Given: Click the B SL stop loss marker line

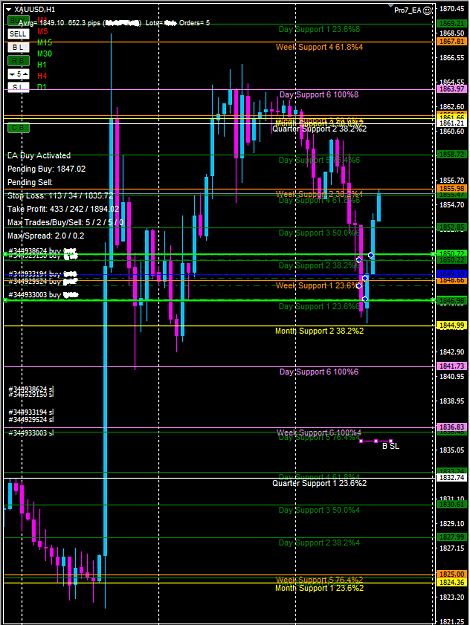Looking at the screenshot, I should [376, 441].
